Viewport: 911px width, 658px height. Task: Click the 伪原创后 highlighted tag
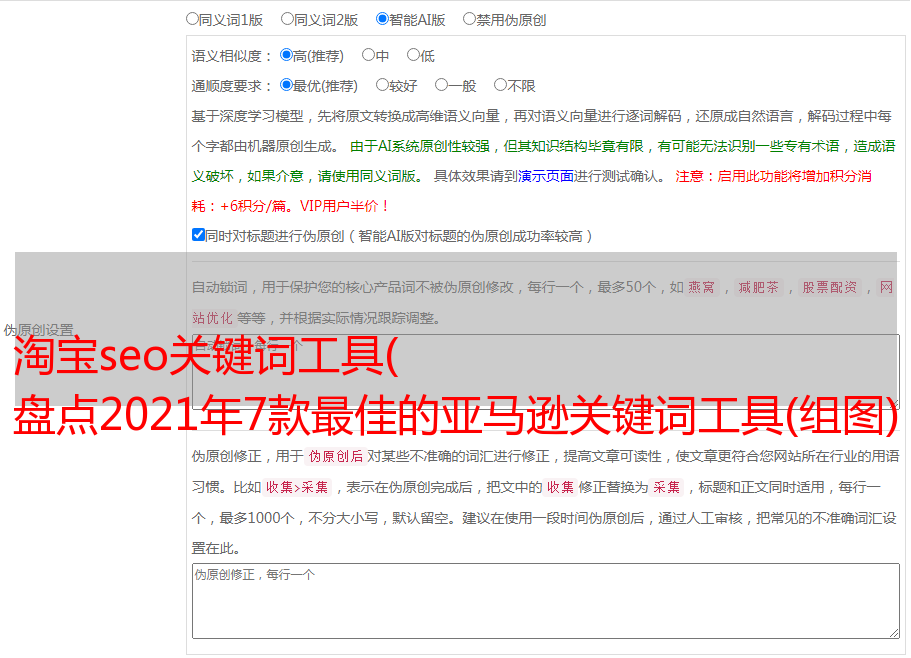click(336, 456)
